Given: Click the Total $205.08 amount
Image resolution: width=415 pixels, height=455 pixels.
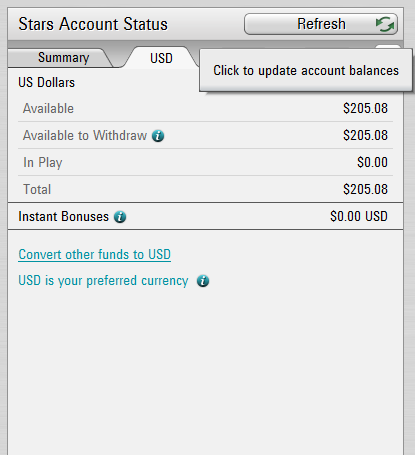Looking at the screenshot, I should click(x=365, y=190).
